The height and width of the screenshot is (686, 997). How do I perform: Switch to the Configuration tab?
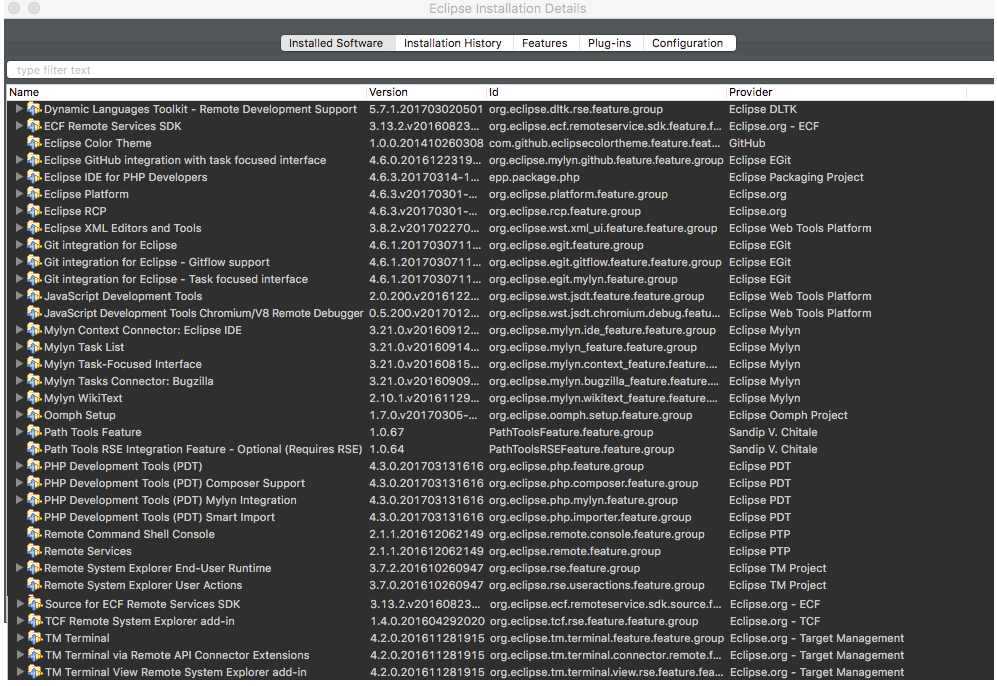coord(687,43)
